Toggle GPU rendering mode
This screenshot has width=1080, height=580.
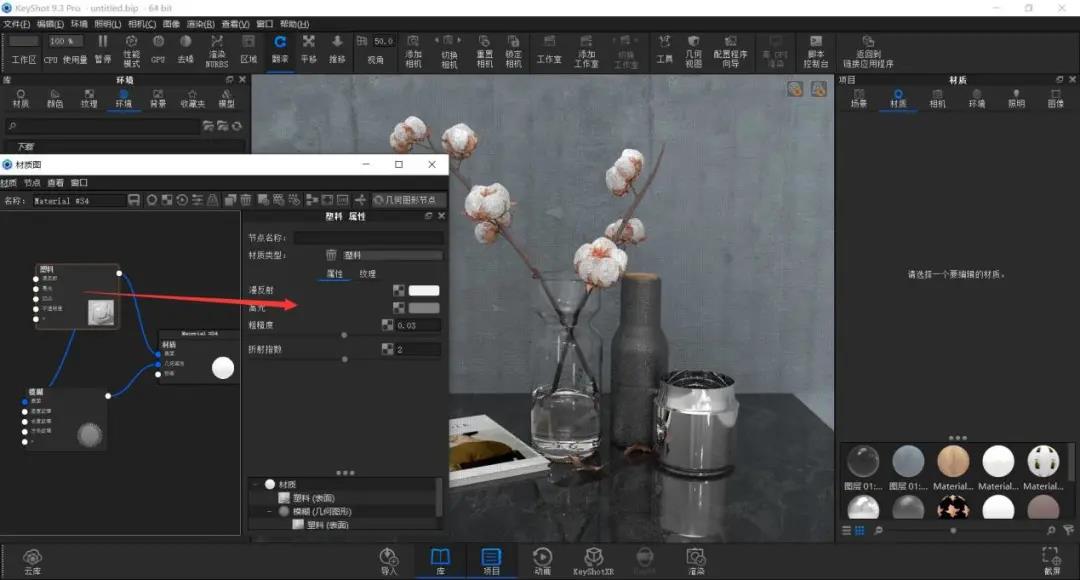(x=158, y=50)
